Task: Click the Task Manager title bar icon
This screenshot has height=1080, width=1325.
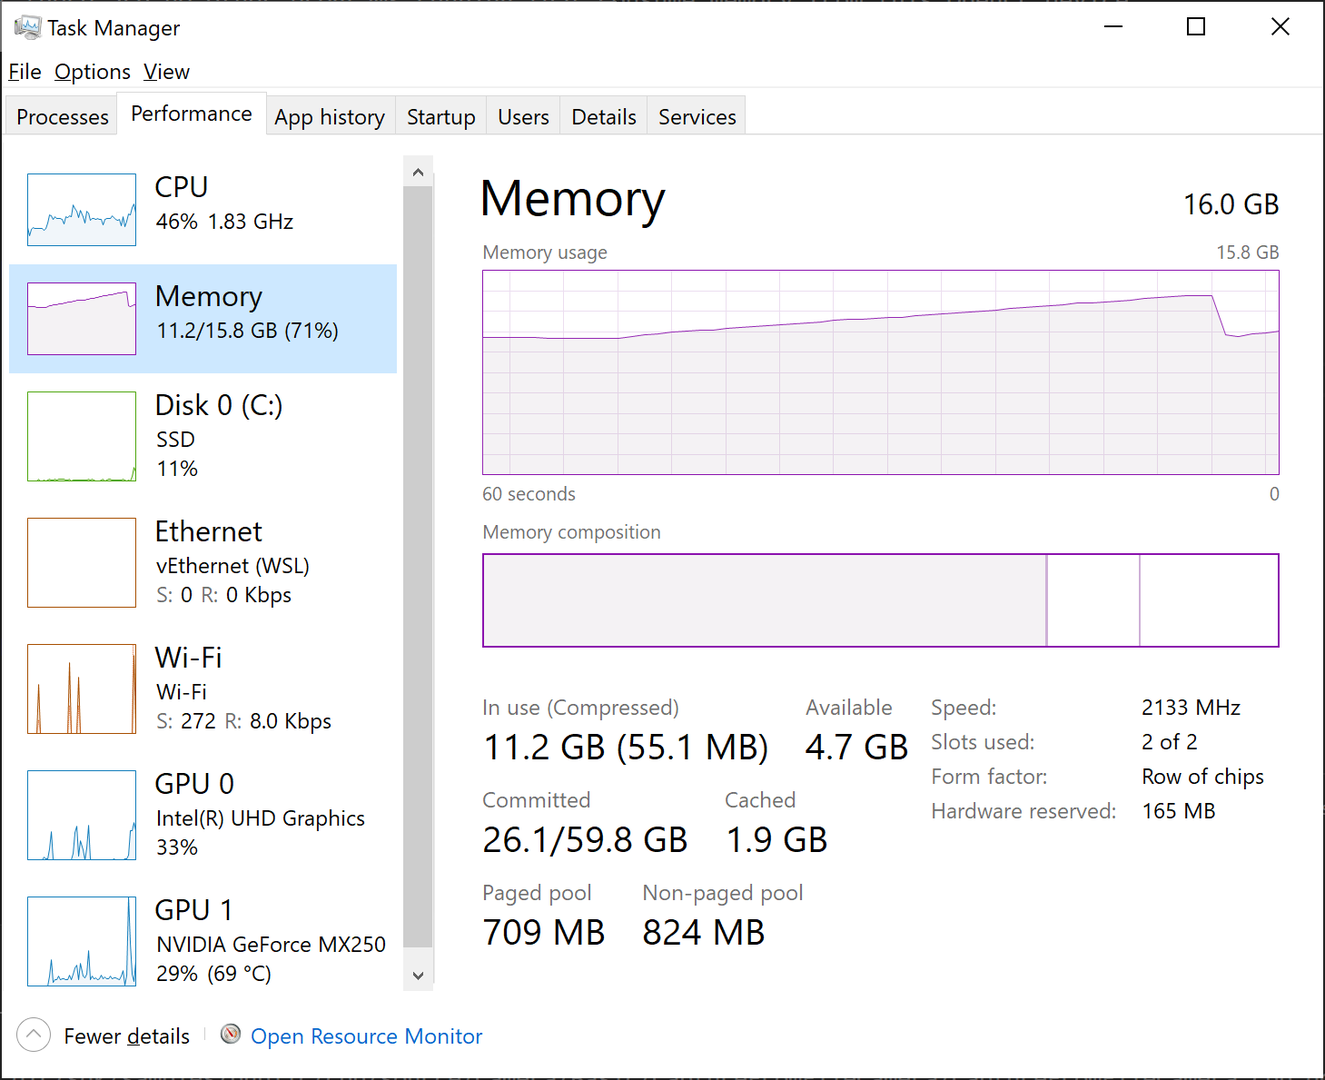Action: (x=27, y=27)
